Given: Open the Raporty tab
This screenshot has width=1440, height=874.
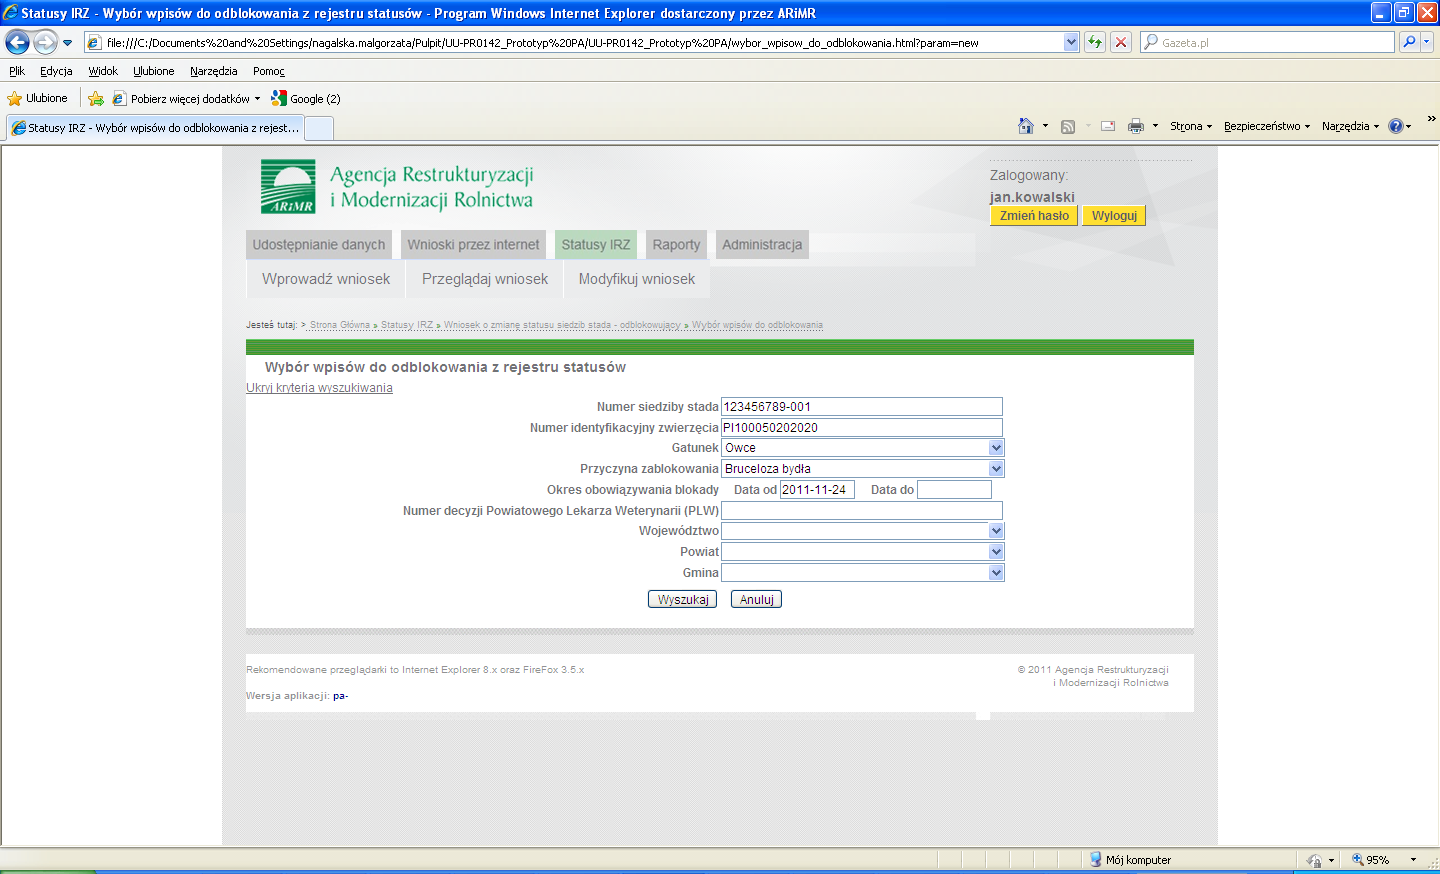Looking at the screenshot, I should 677,245.
